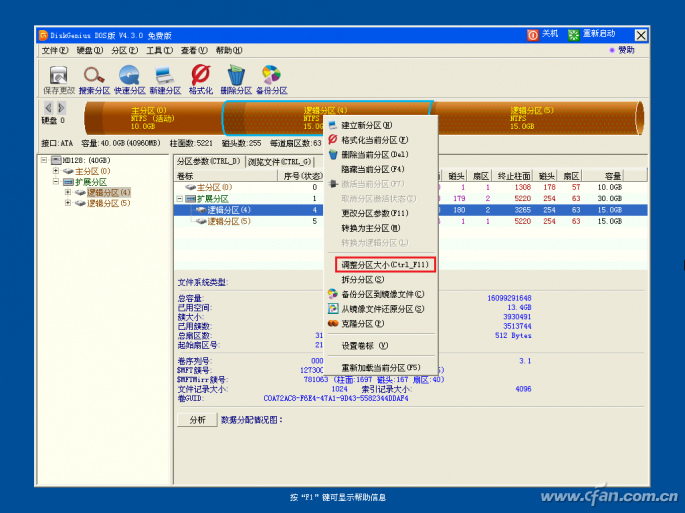Click the Search Partition (搜索分区) magnifier icon

(x=94, y=75)
